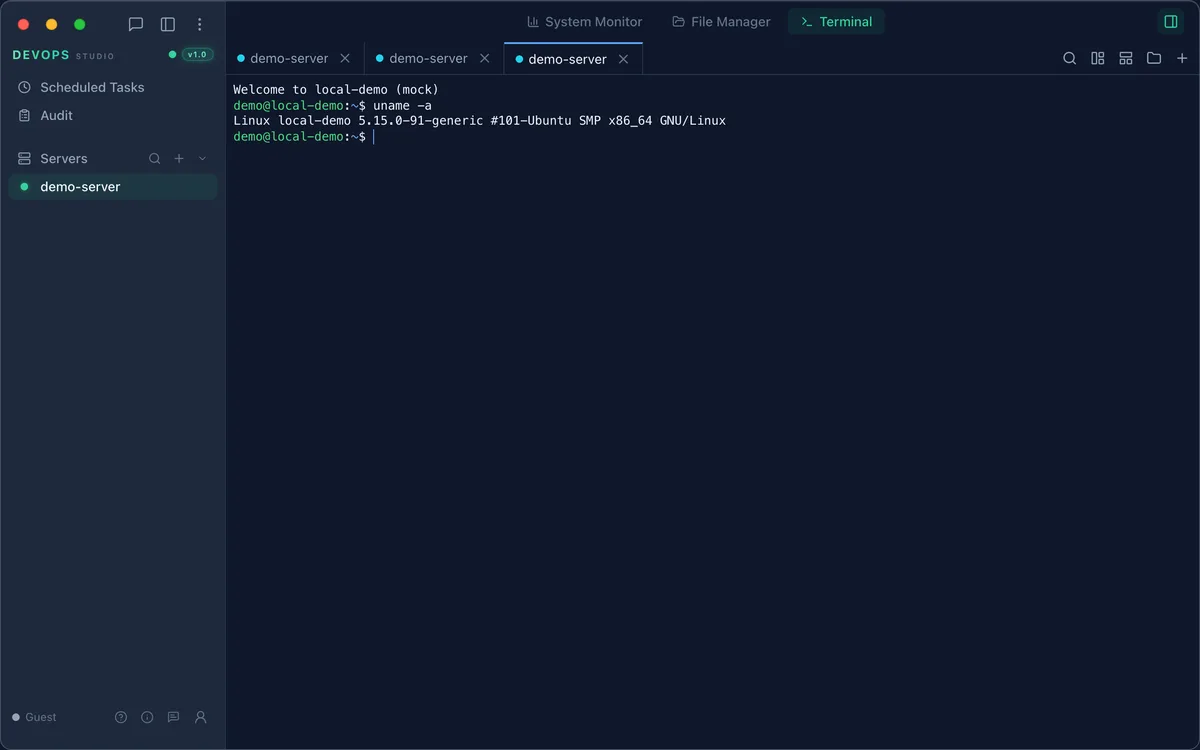The image size is (1200, 750).
Task: Open the three-dot more options menu
Action: point(200,24)
